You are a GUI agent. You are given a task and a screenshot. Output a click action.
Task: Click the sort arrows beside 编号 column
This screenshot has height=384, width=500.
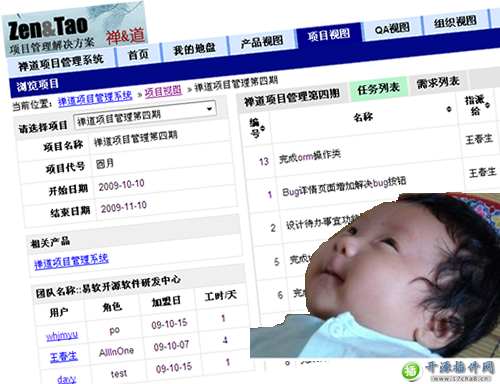click(x=263, y=128)
